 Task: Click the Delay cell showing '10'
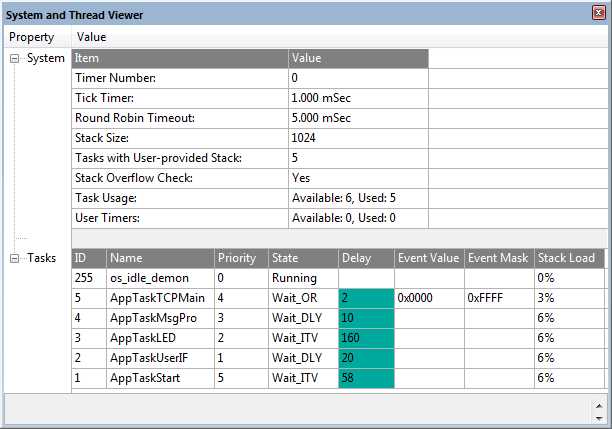point(366,318)
